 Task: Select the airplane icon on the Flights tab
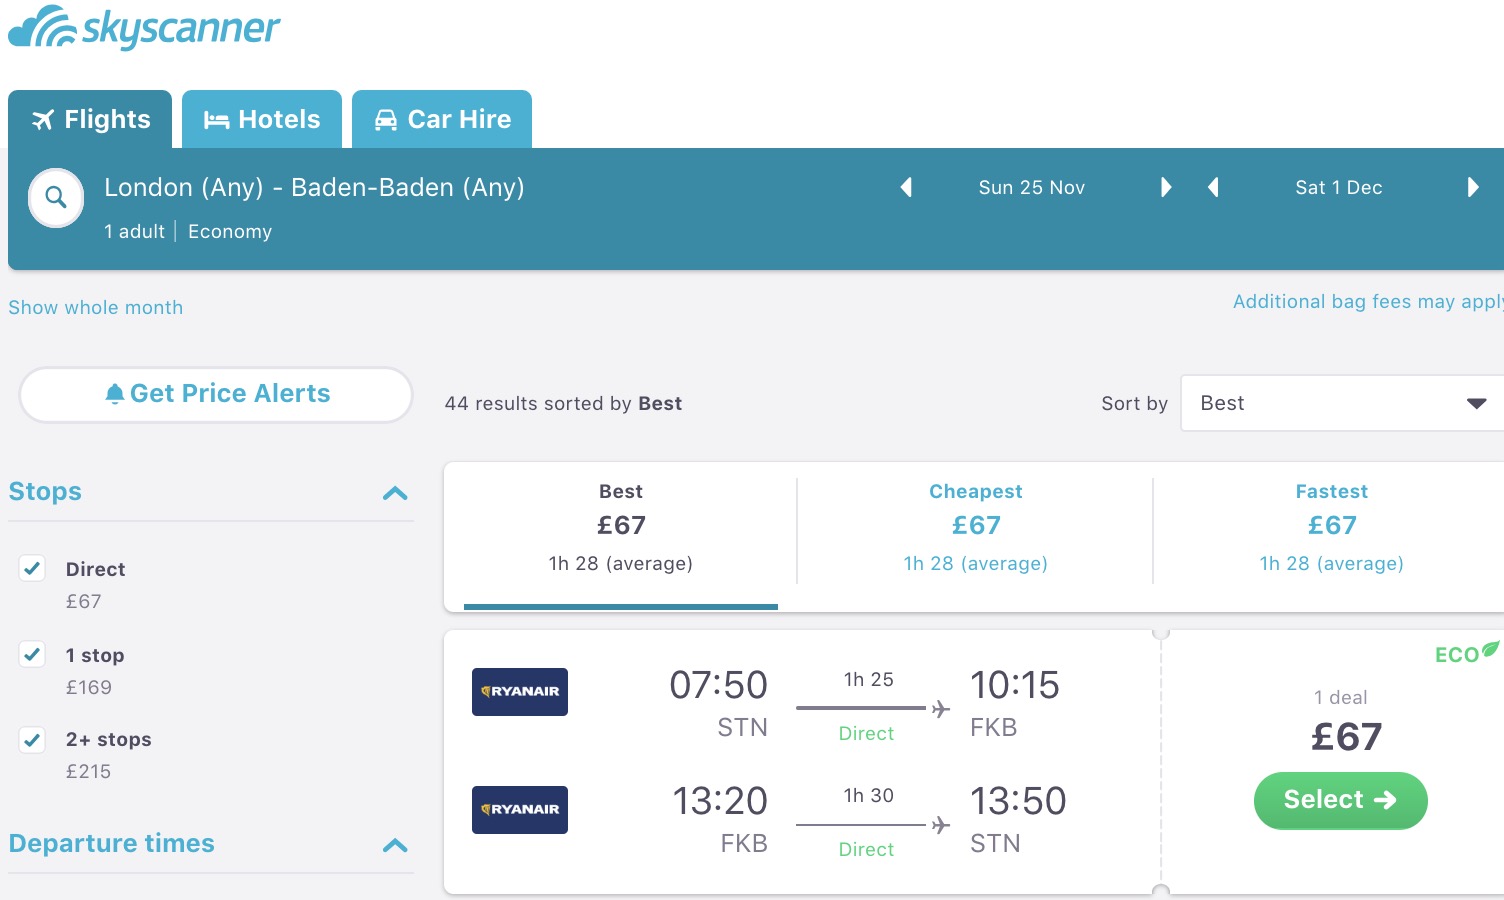click(x=42, y=118)
